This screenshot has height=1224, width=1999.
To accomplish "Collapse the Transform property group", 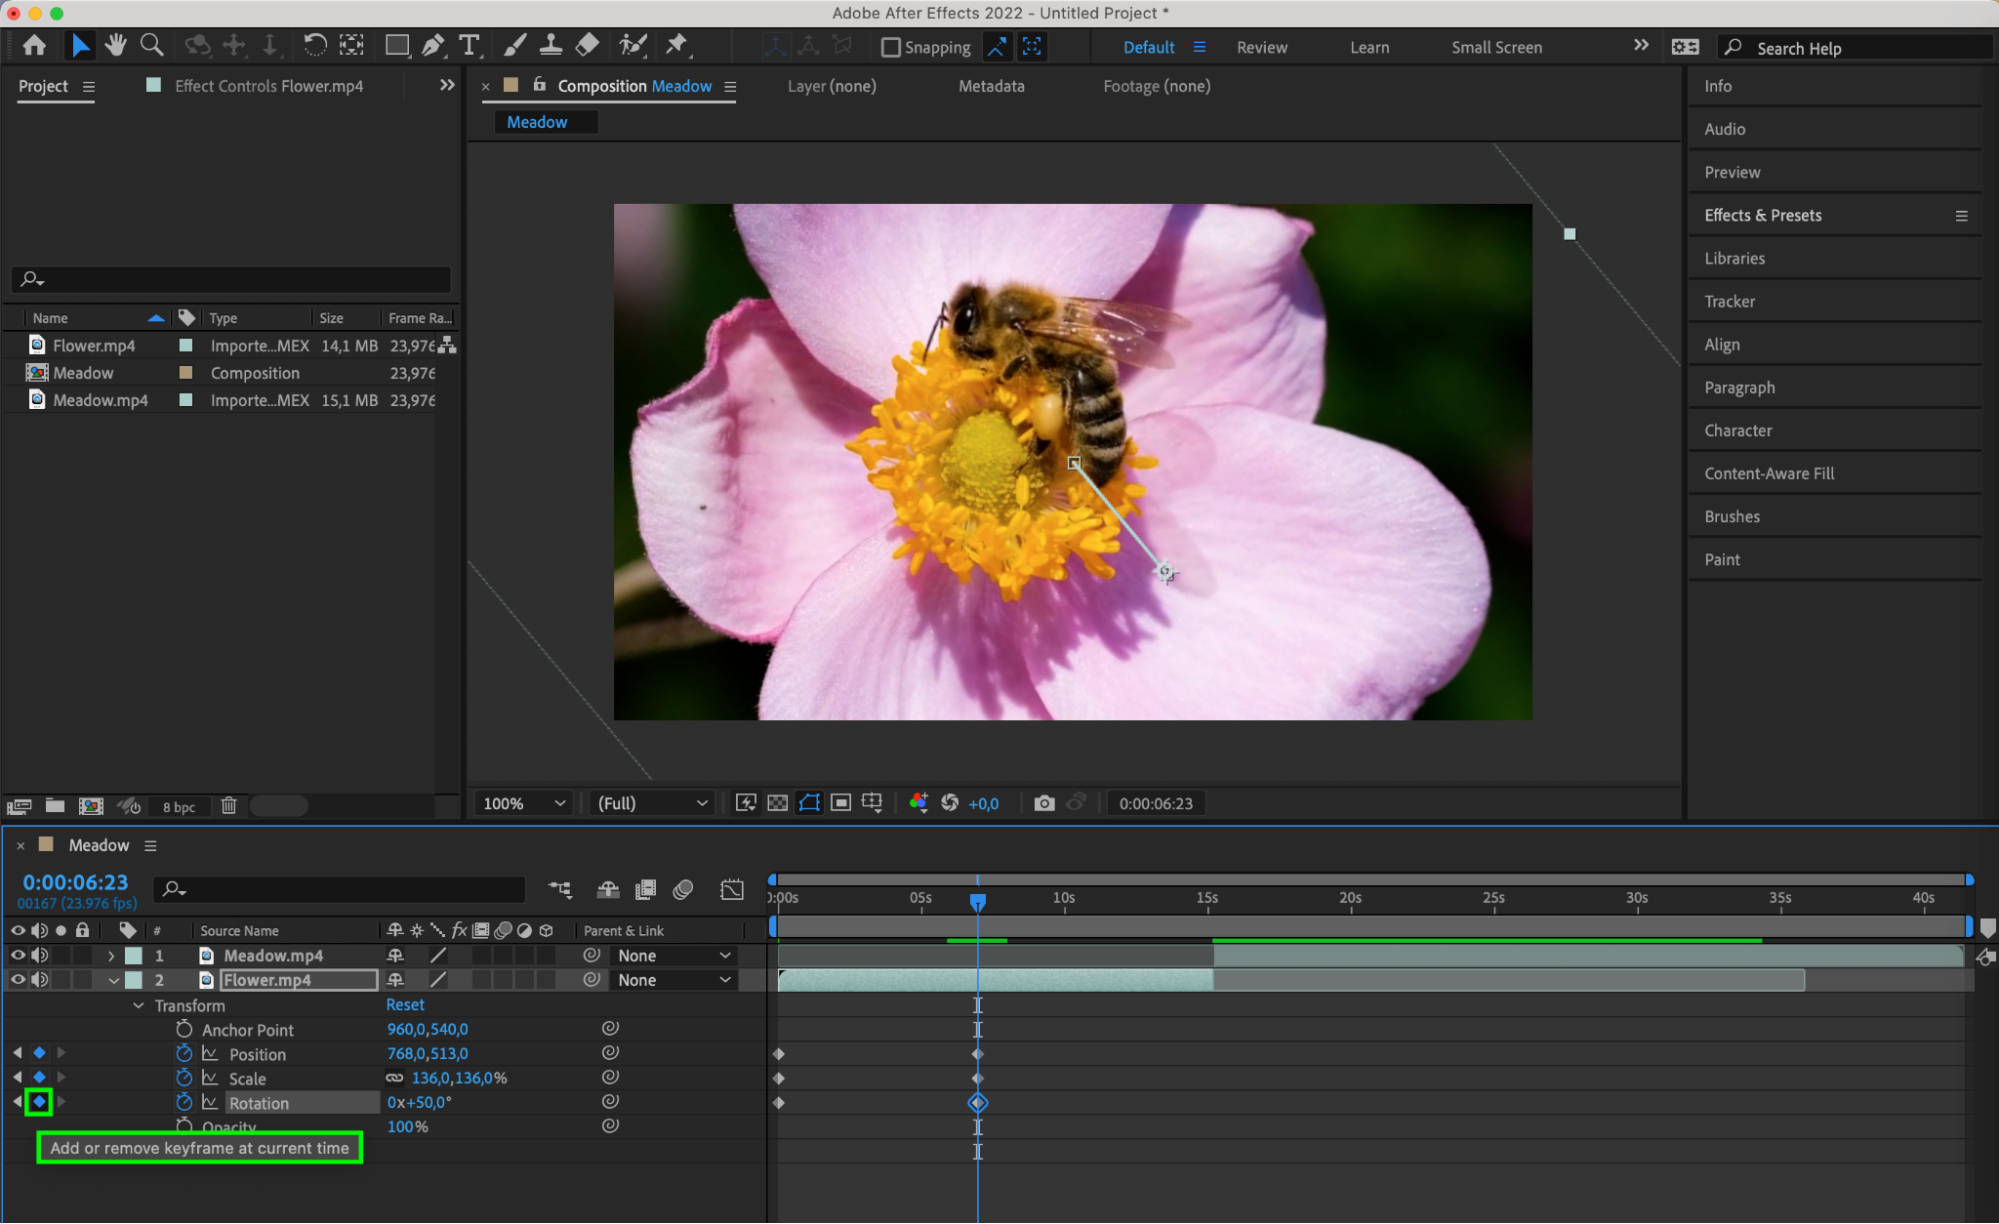I will (138, 1005).
